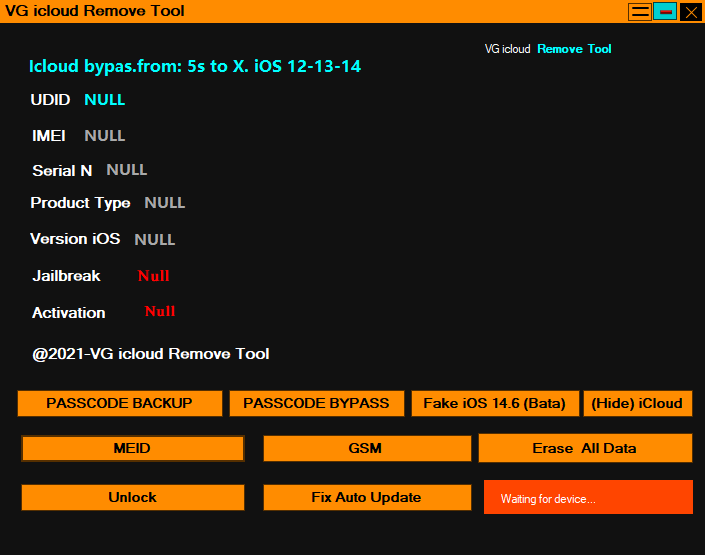Click the Serial N NULL value
Screen dimensions: 705x555
pos(127,170)
